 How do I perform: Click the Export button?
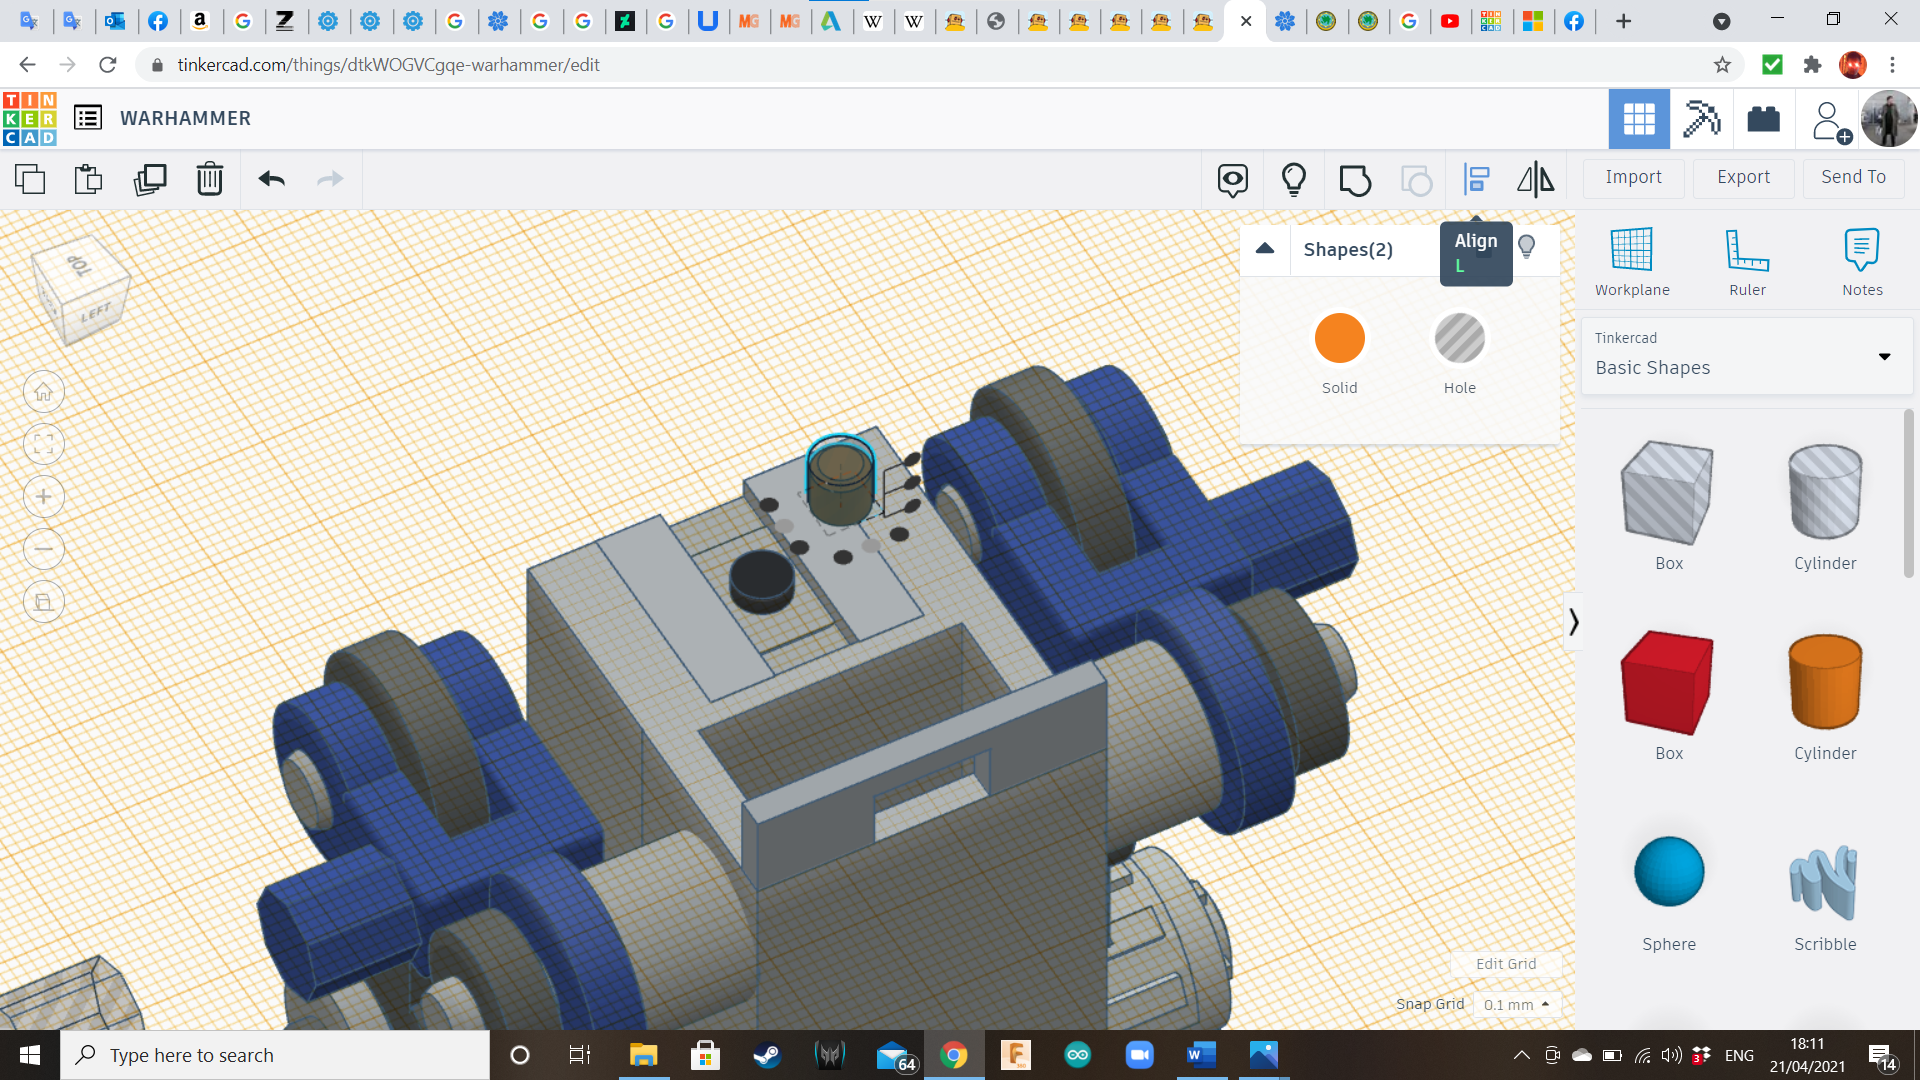1743,177
